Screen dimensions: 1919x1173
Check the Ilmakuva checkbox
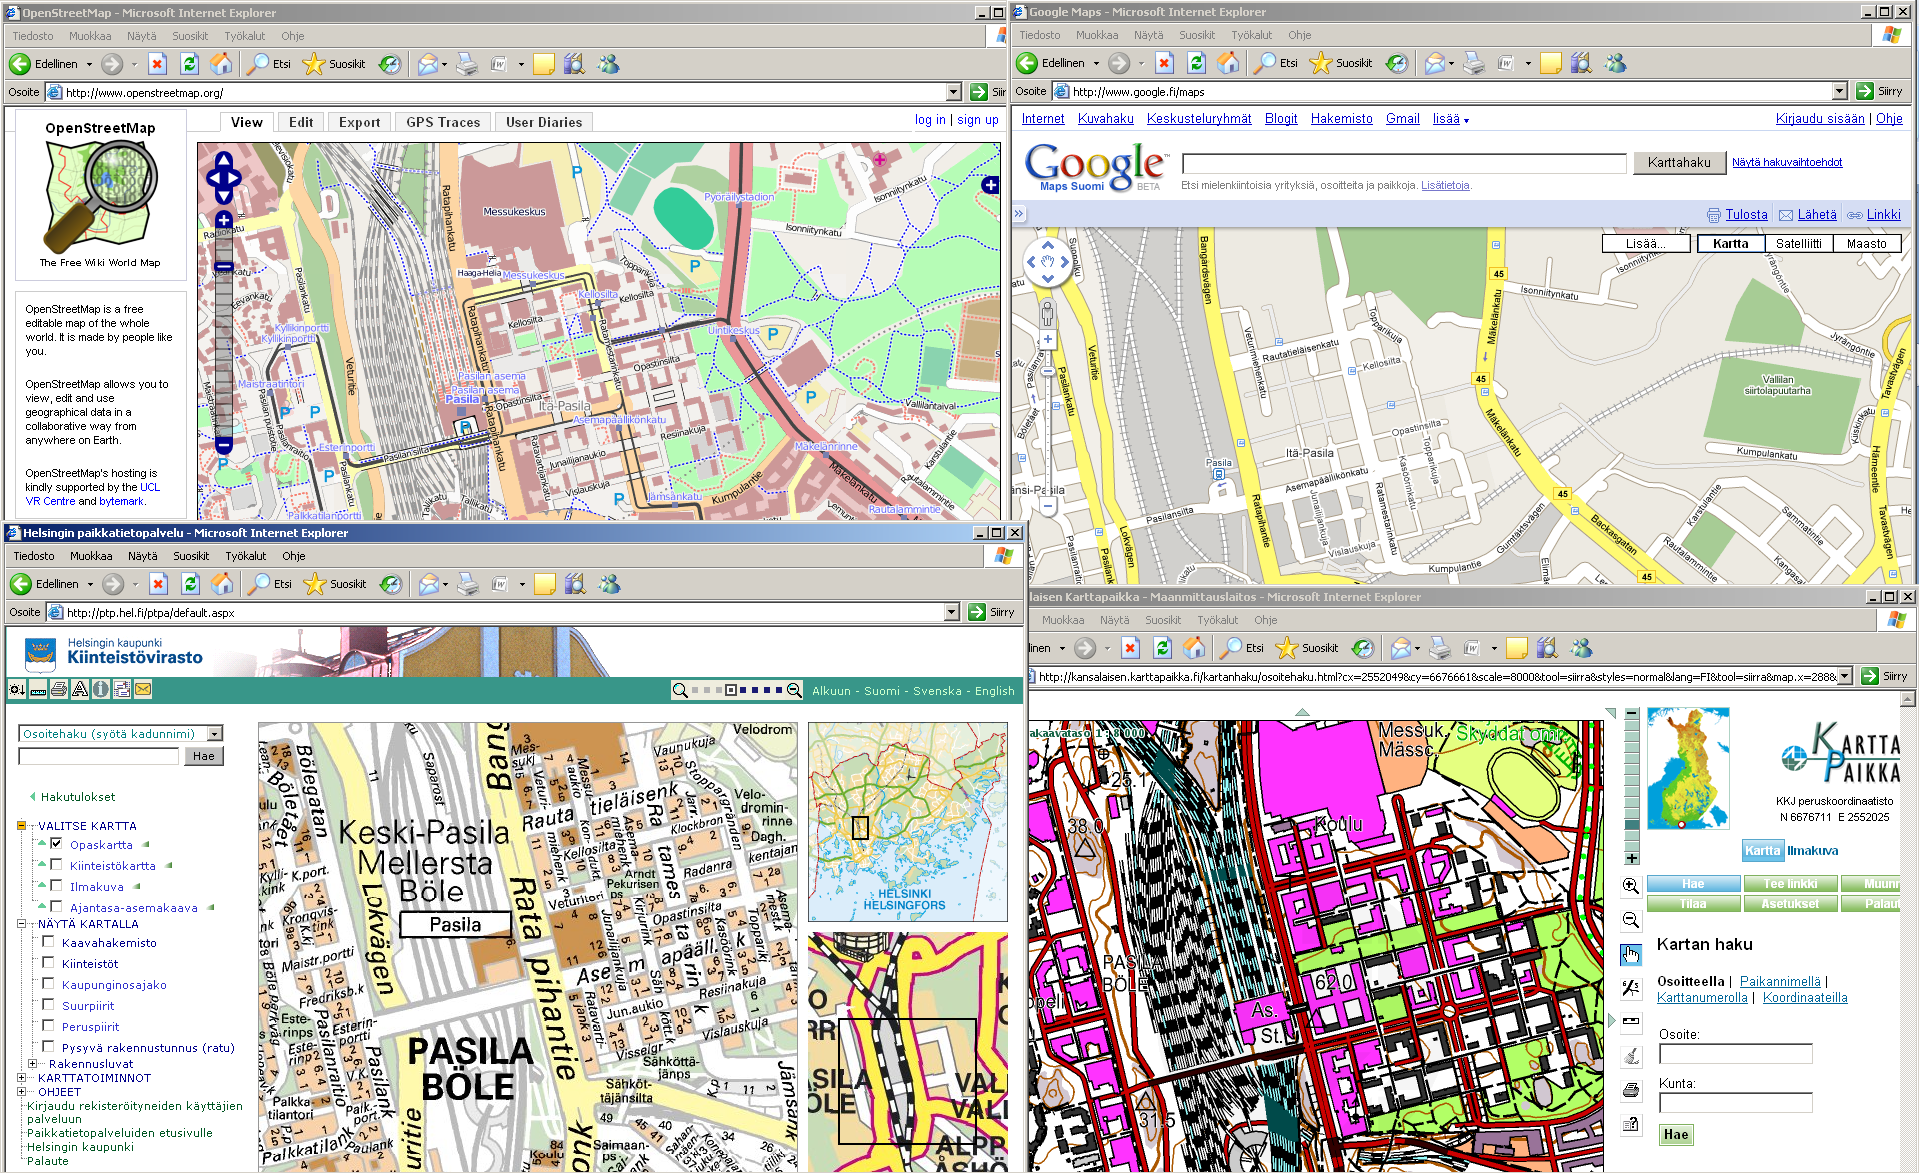(x=56, y=886)
